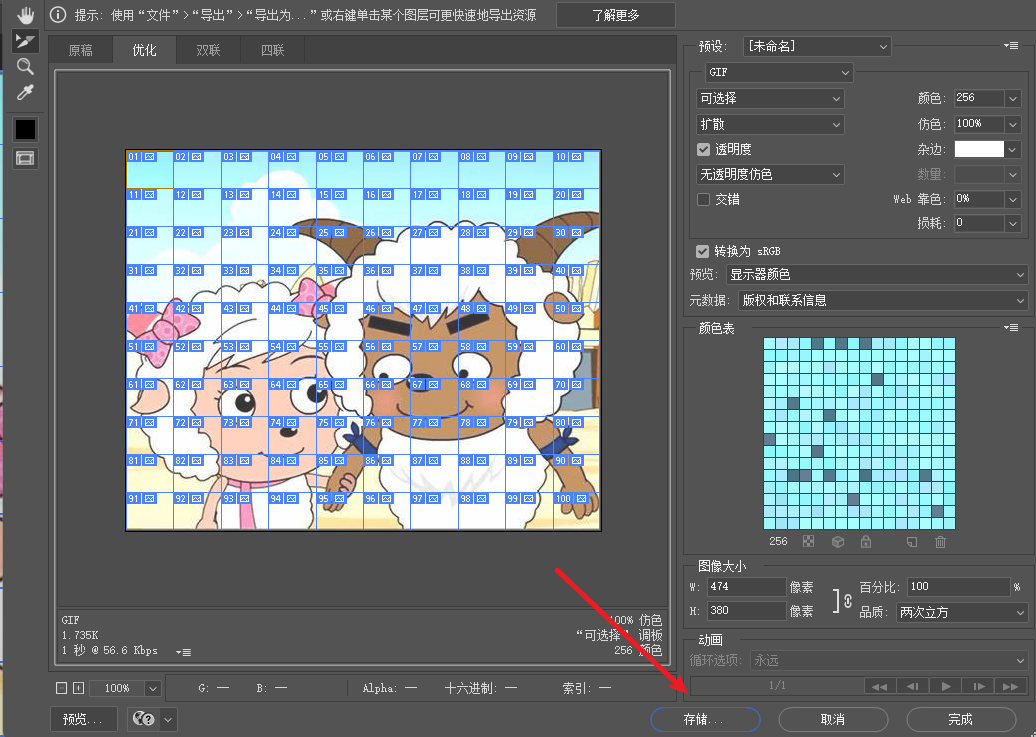Open the color table flyout menu
1036x737 pixels.
click(x=1010, y=327)
